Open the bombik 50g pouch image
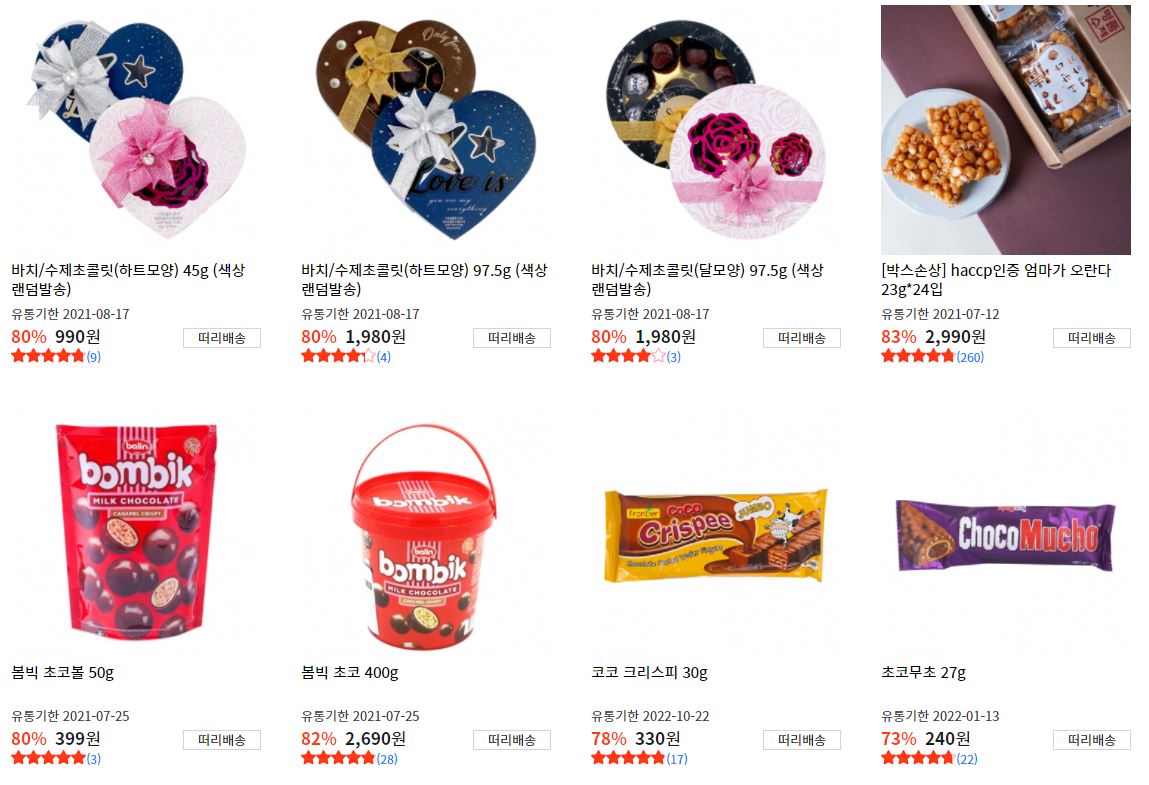Image resolution: width=1149 pixels, height=785 pixels. 136,532
